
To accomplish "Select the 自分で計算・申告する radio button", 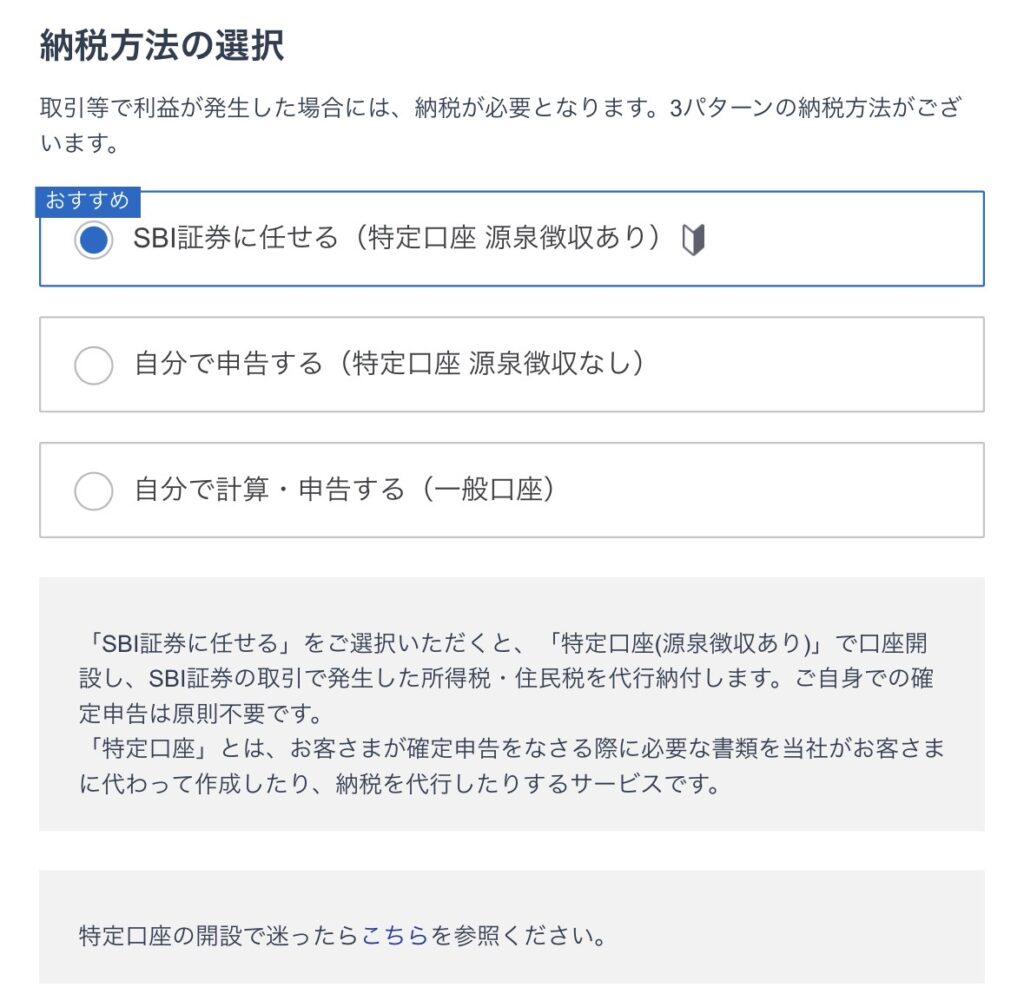I will 93,491.
